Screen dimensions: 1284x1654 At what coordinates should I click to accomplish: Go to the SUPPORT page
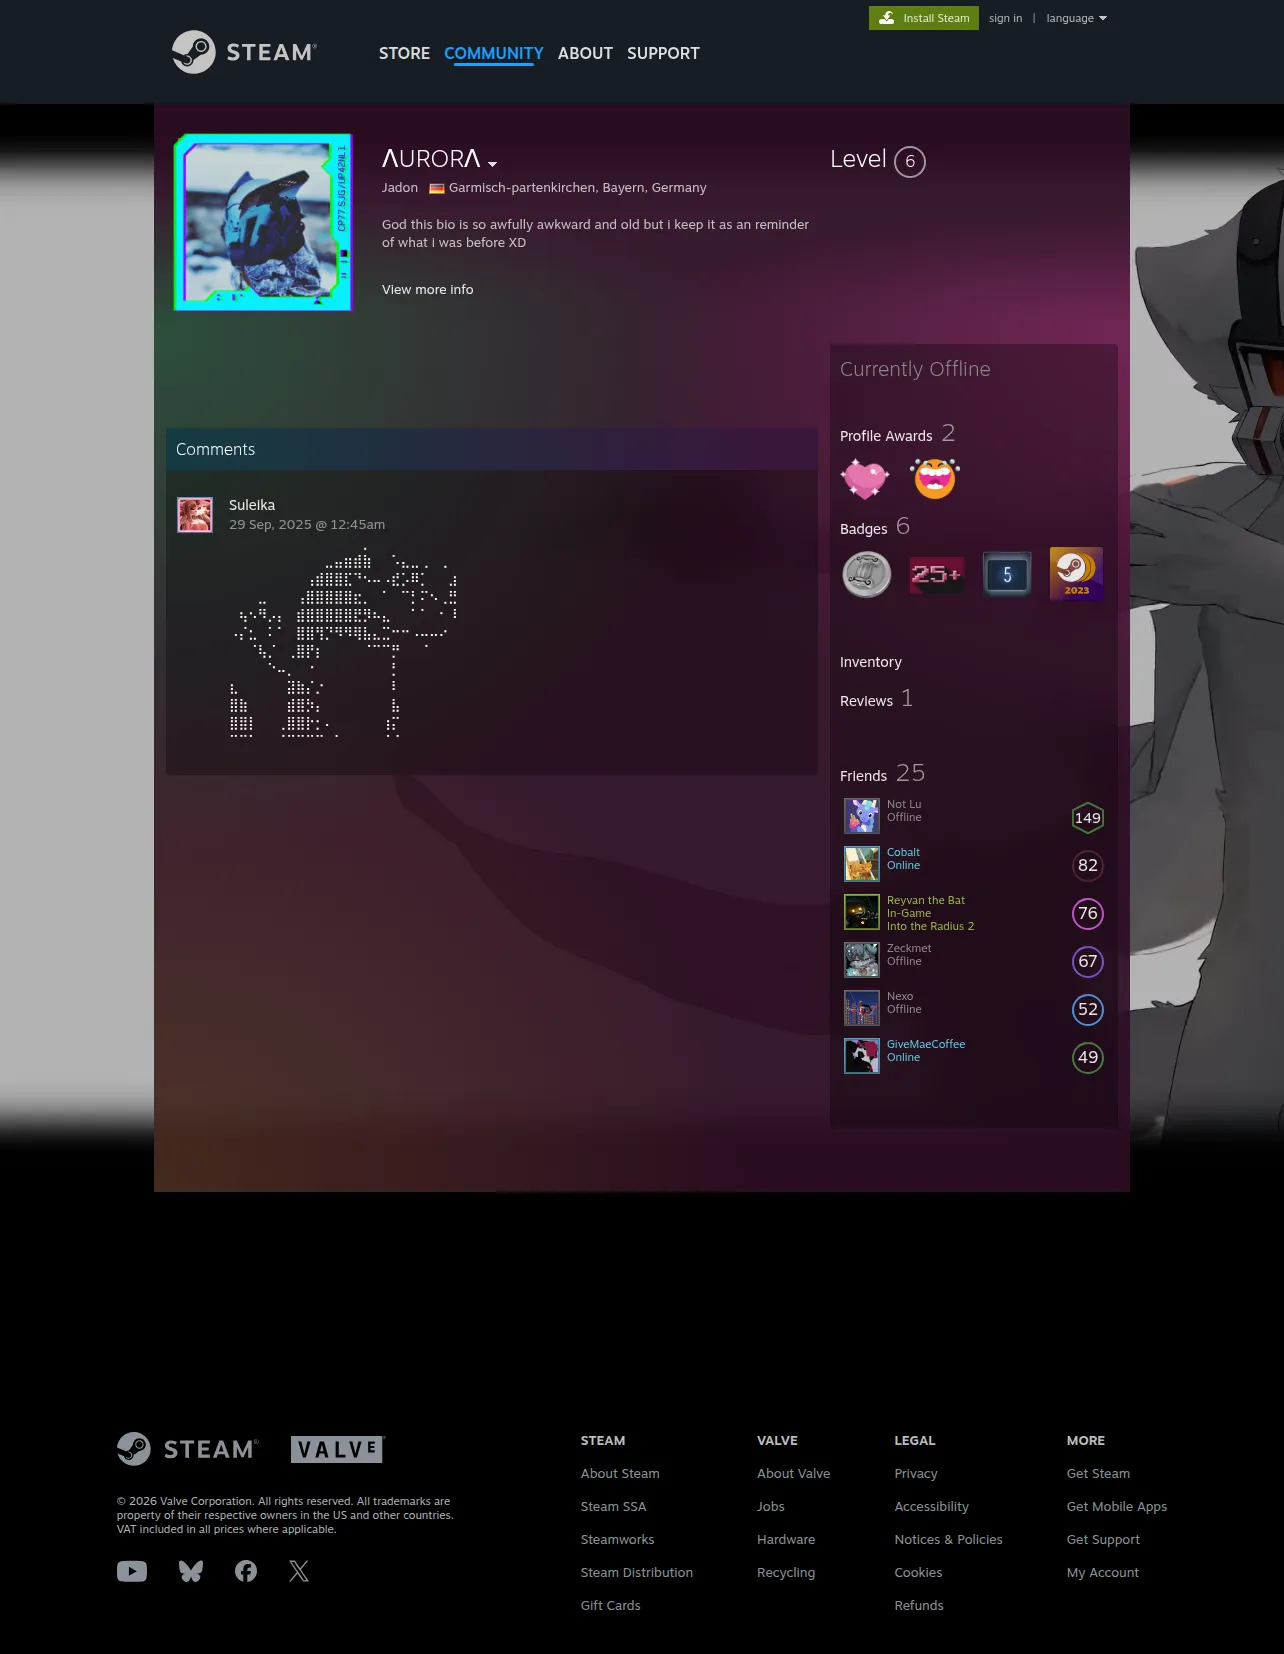coord(663,53)
